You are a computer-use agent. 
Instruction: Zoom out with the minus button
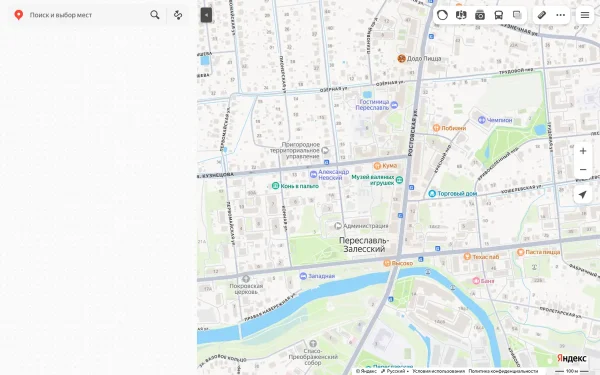583,170
